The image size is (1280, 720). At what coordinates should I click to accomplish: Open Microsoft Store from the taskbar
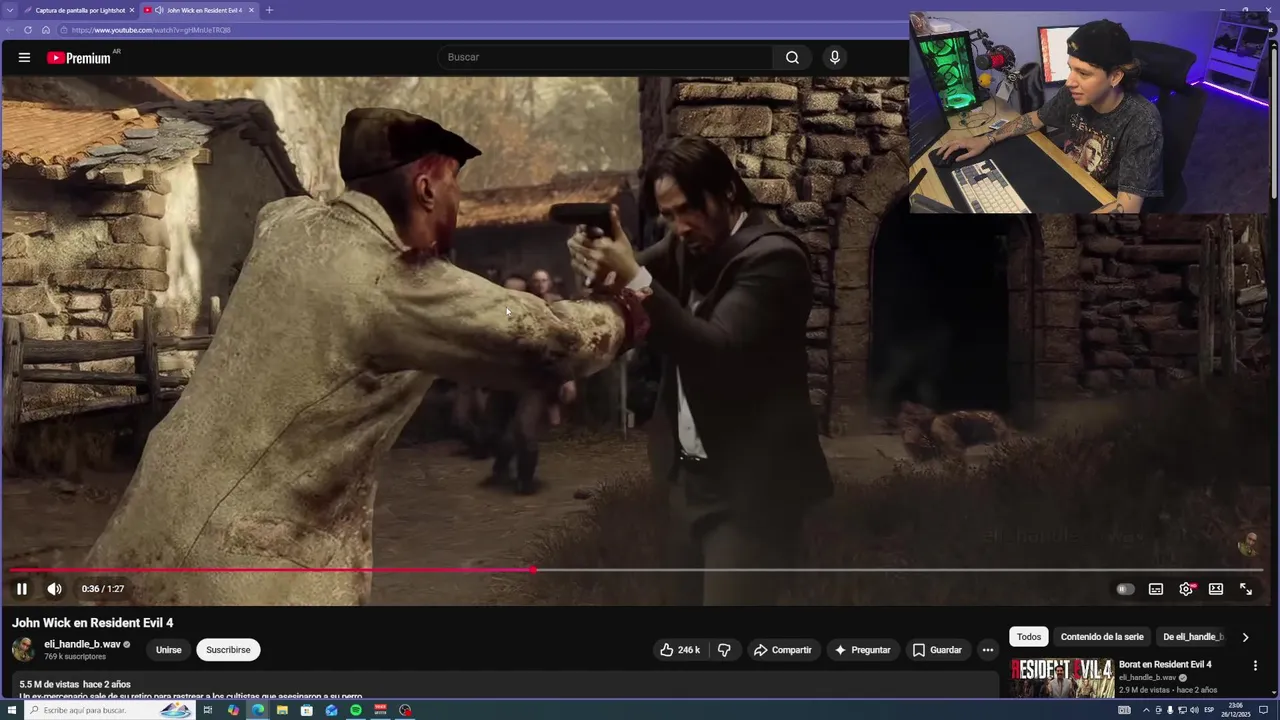click(x=307, y=710)
